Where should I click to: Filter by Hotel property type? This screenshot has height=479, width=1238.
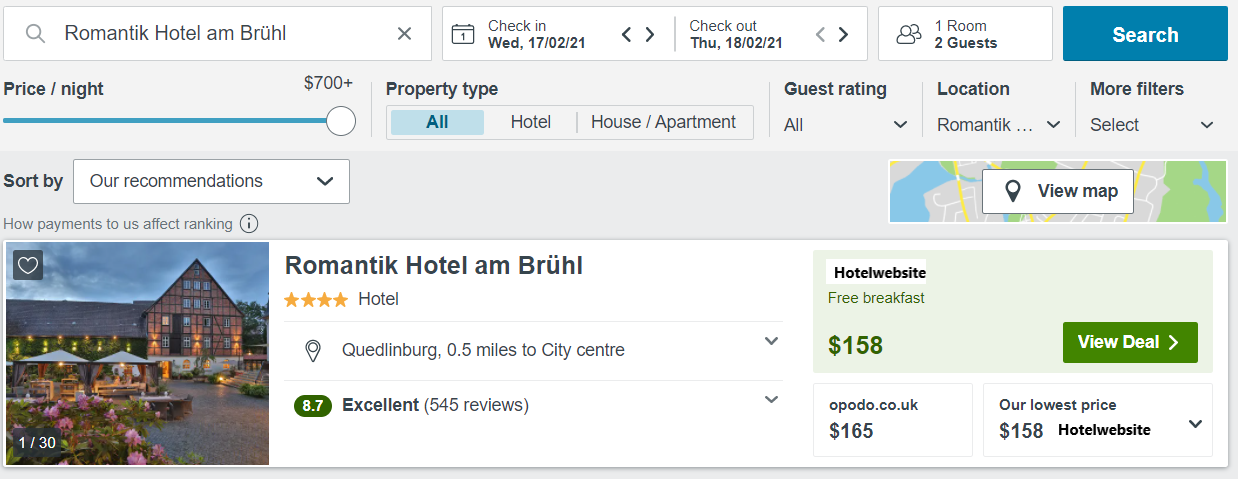point(530,122)
